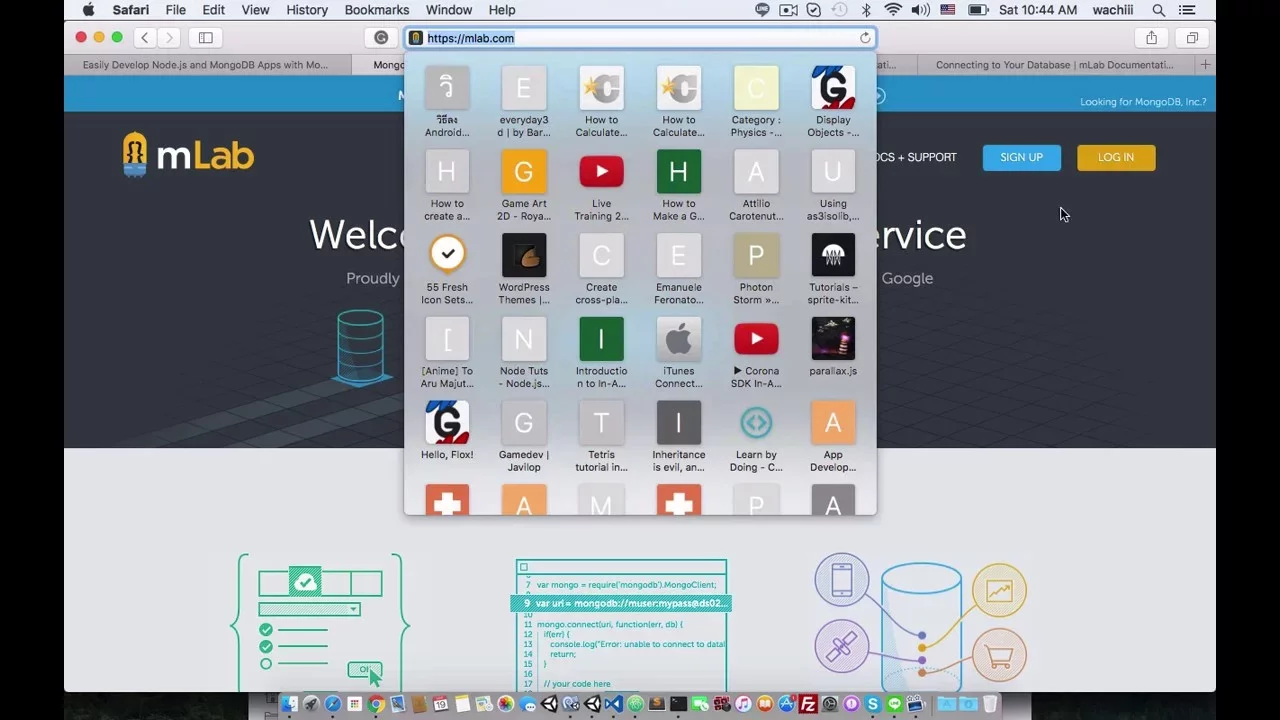This screenshot has width=1280, height=720.
Task: Open the everyday3d favorite icon
Action: (x=524, y=89)
